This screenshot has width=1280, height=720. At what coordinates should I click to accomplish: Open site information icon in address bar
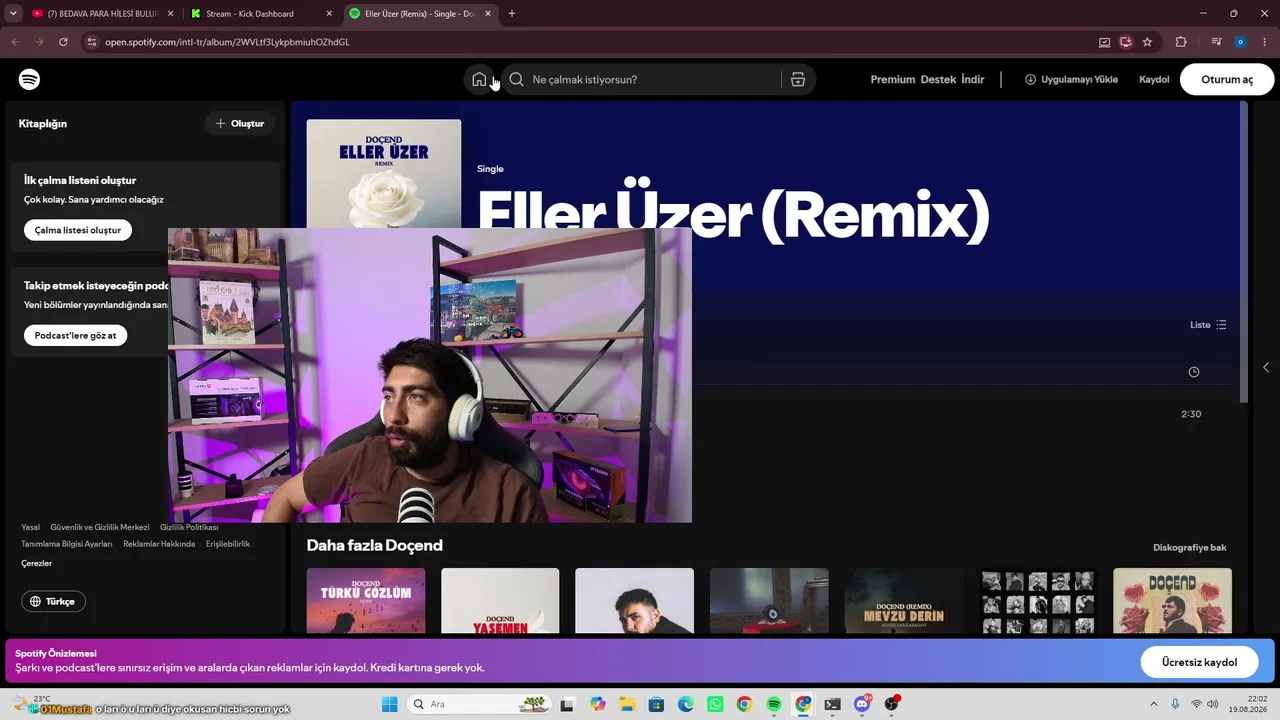(92, 42)
